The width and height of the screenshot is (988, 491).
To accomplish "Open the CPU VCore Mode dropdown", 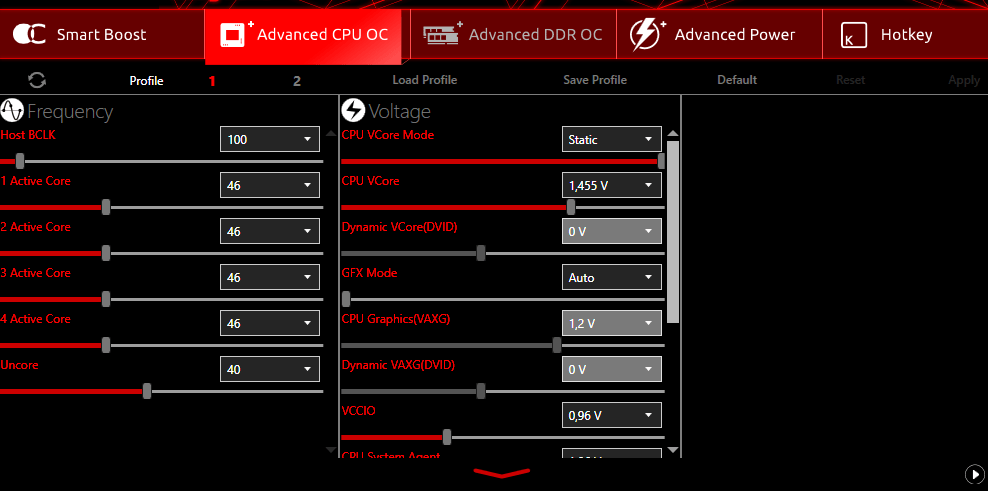I will pos(612,139).
